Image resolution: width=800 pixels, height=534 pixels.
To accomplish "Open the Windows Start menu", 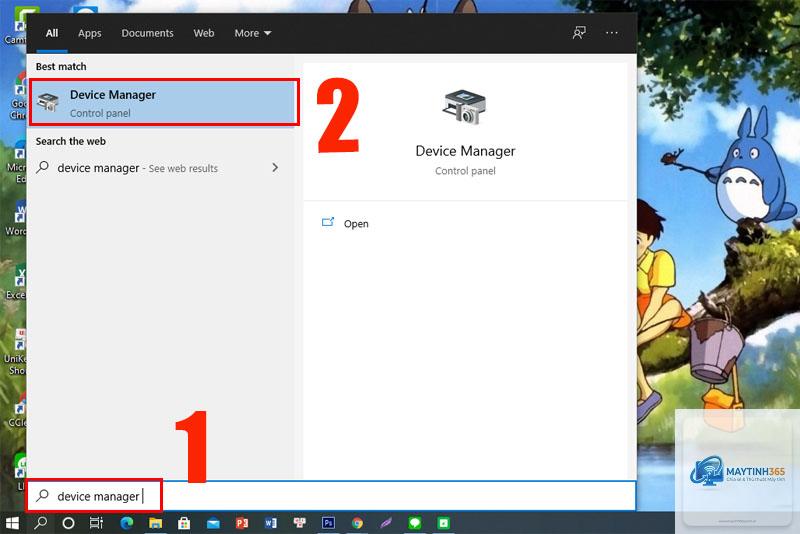I will [x=12, y=523].
